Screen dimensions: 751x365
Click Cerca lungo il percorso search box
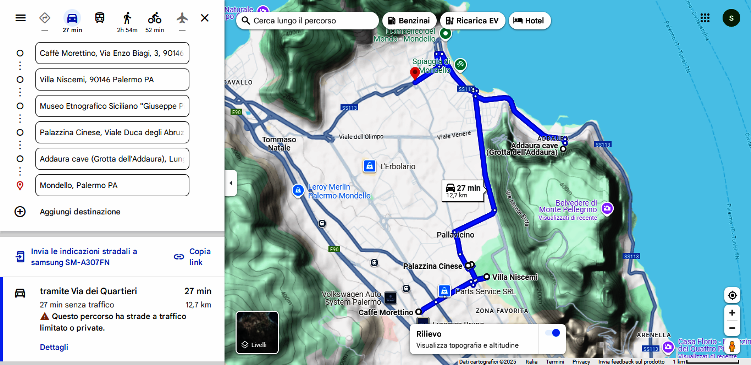tap(307, 21)
